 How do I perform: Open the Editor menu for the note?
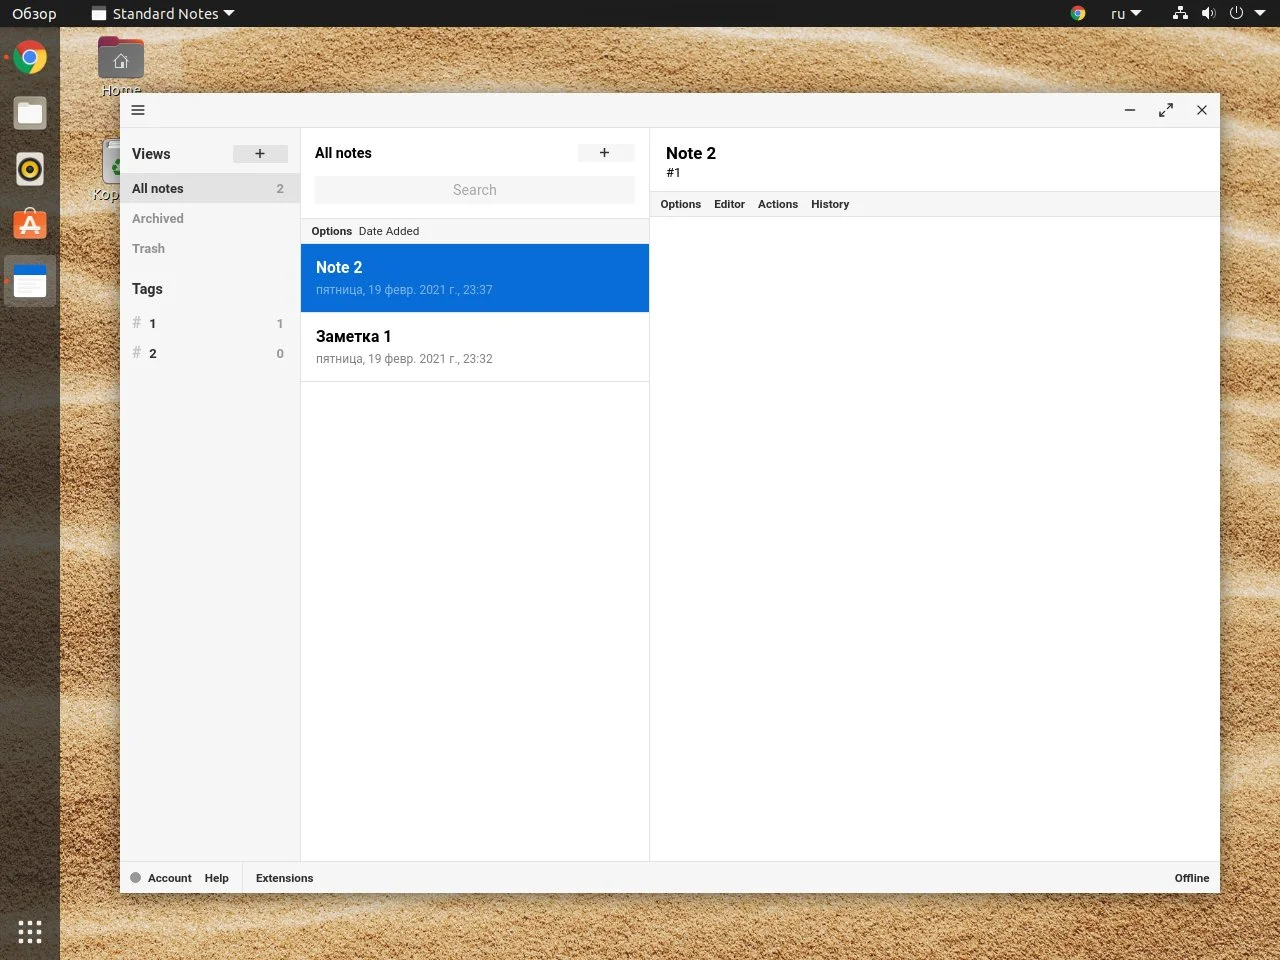click(729, 204)
